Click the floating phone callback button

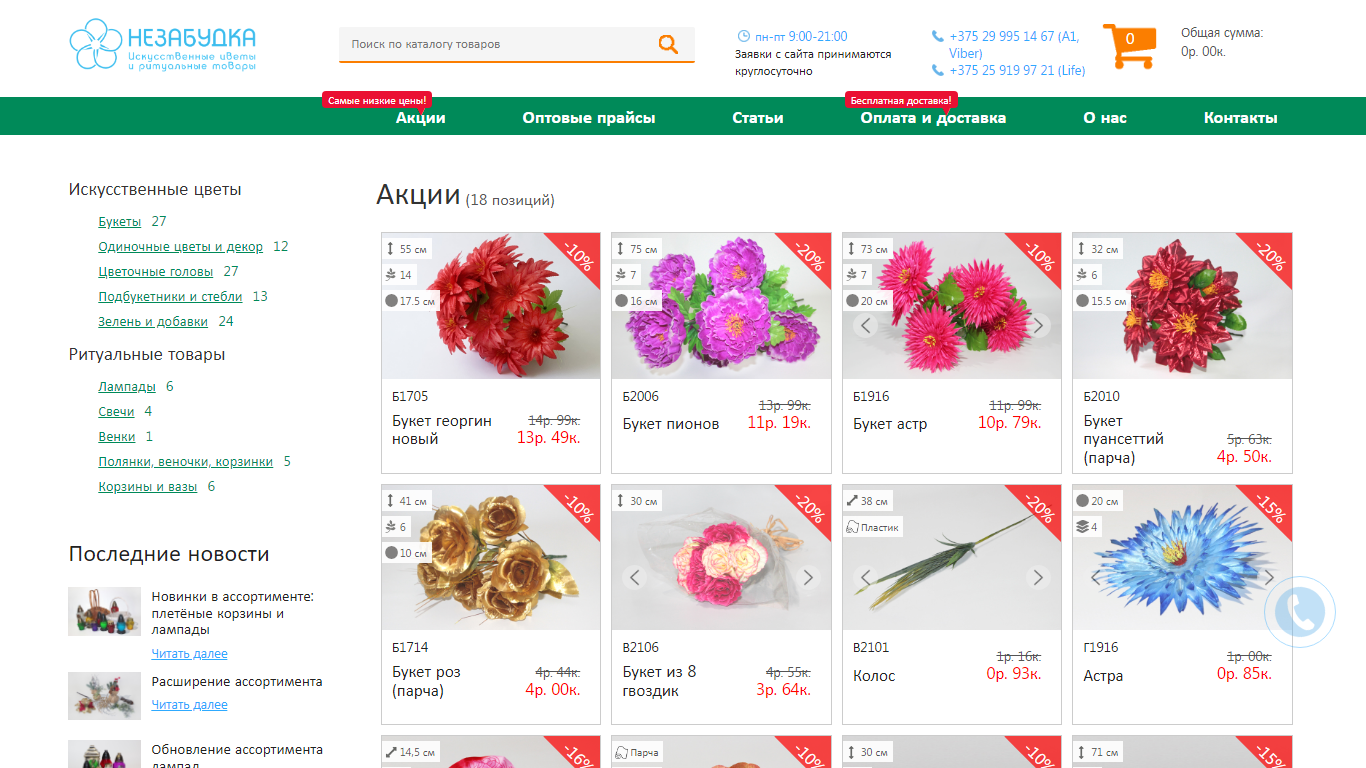tap(1300, 612)
